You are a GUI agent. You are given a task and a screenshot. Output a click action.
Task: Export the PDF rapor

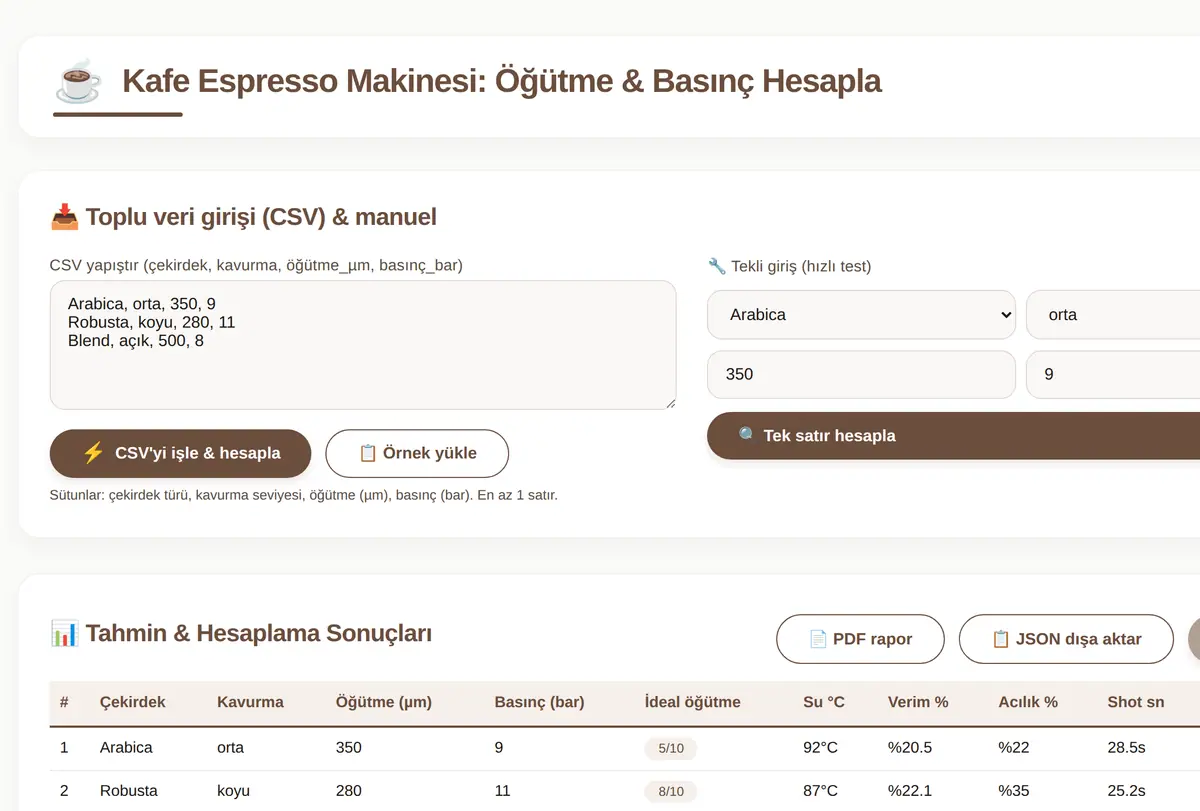coord(860,639)
